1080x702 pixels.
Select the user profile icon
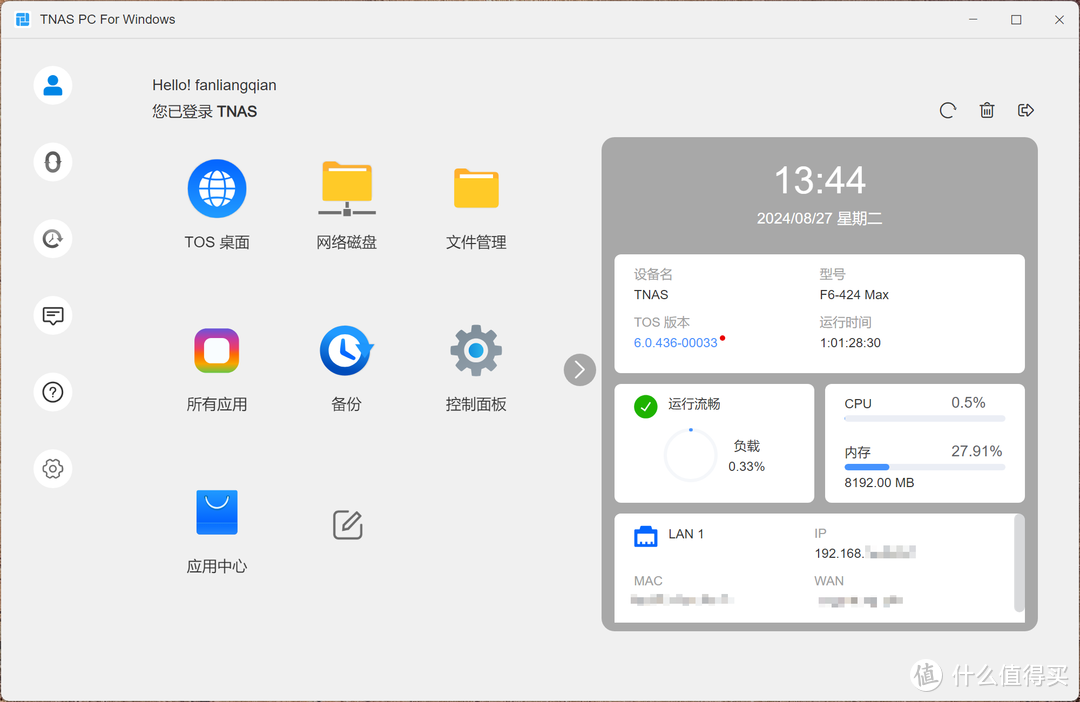point(52,86)
